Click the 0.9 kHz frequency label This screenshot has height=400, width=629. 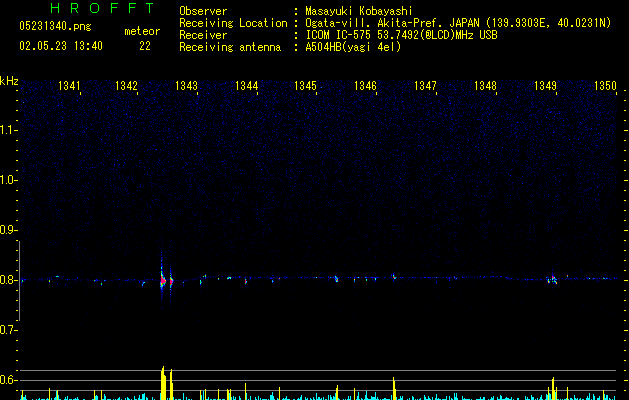(x=8, y=230)
